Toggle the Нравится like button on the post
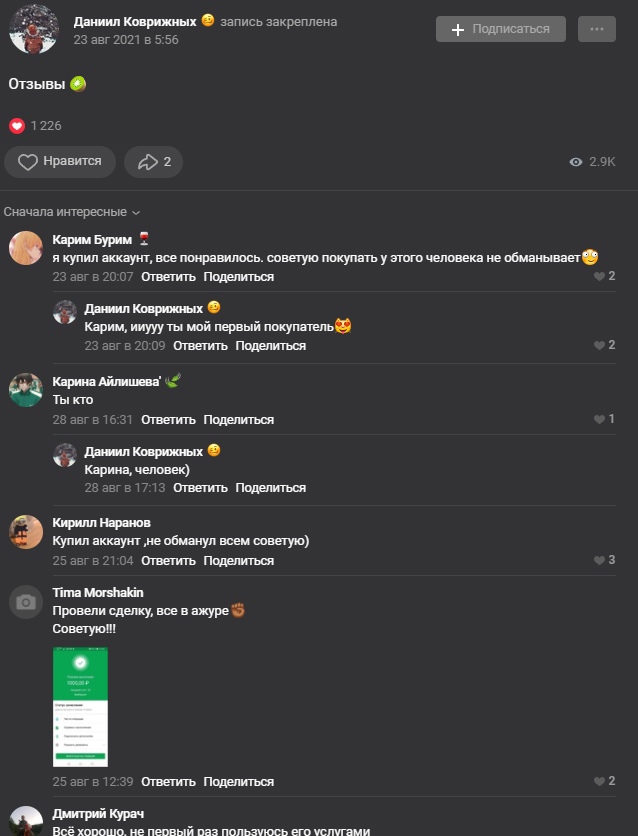Screen dimensions: 638x836 click(60, 162)
